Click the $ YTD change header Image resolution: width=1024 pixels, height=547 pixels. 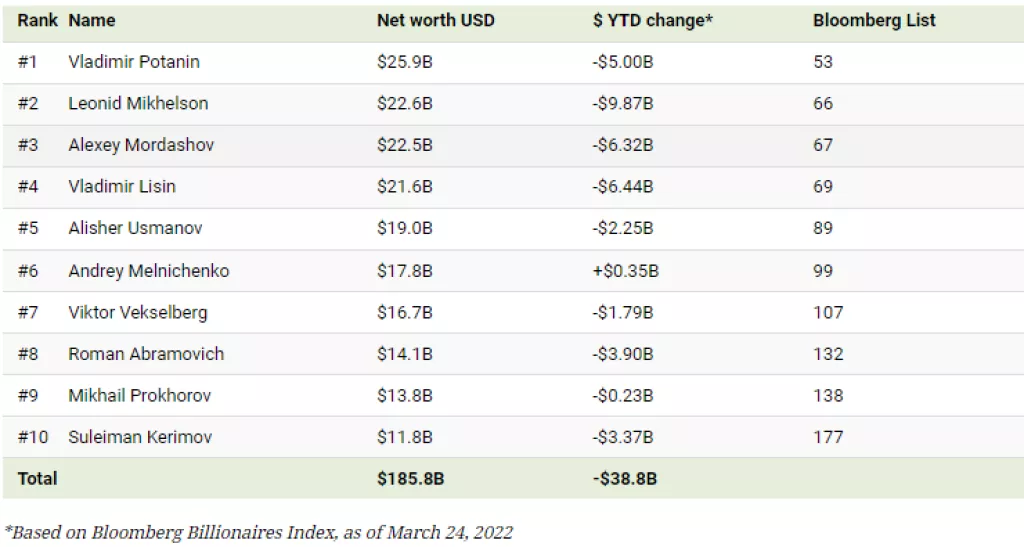[x=652, y=20]
